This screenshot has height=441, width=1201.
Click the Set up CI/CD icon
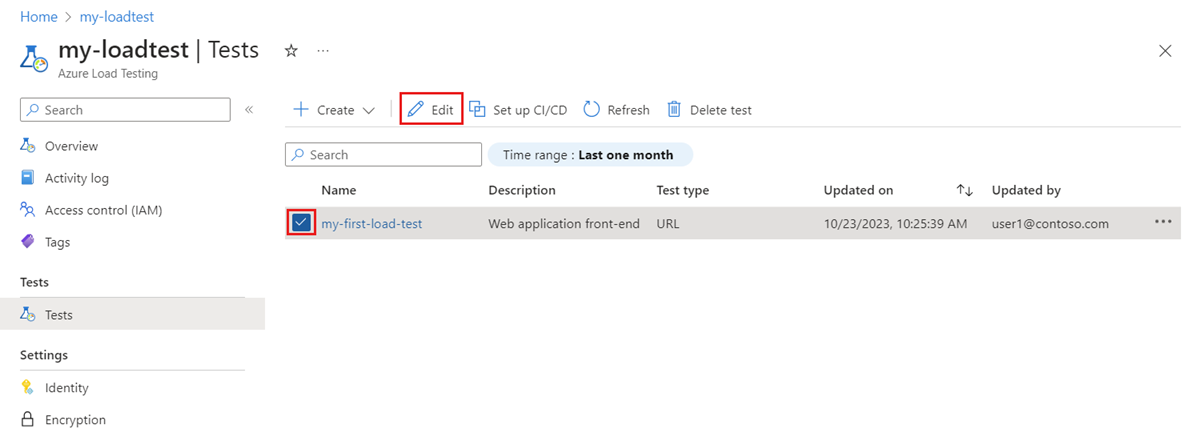478,110
